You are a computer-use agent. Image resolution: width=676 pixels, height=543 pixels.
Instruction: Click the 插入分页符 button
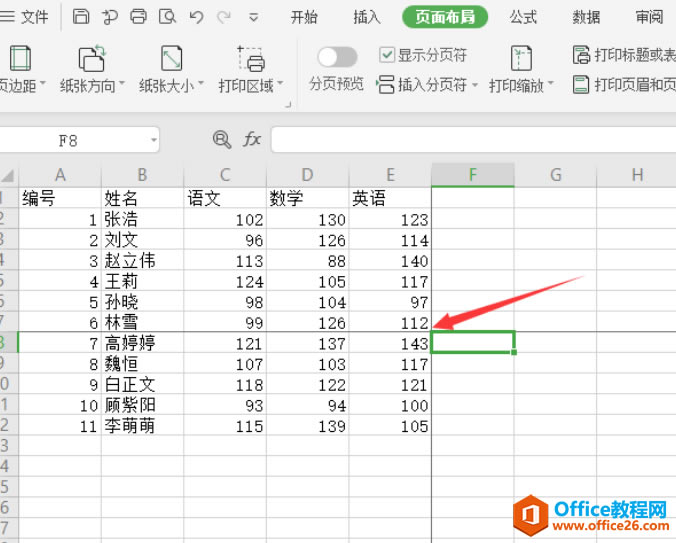[x=422, y=84]
